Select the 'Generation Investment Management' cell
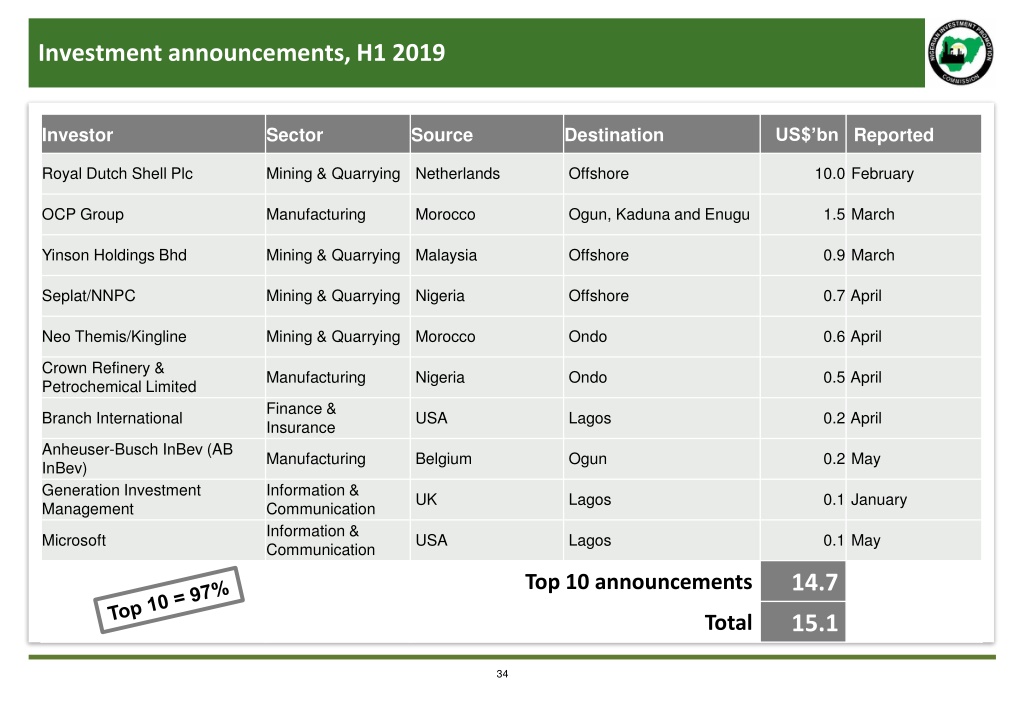 (153, 499)
